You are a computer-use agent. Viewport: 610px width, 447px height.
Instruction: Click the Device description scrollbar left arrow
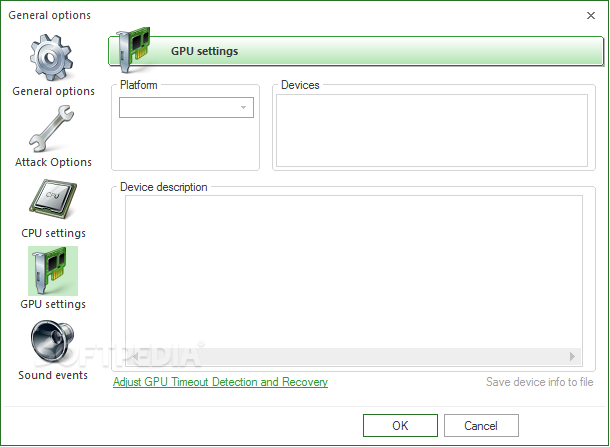(135, 356)
